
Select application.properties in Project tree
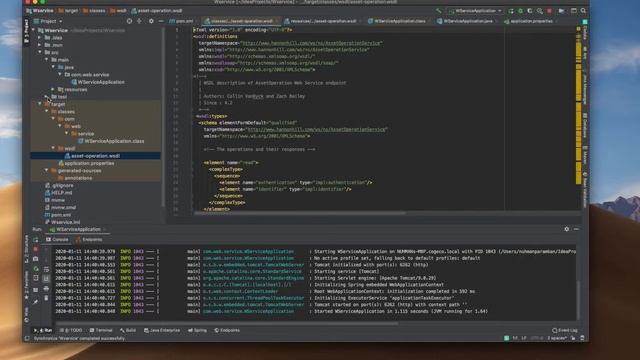click(86, 163)
